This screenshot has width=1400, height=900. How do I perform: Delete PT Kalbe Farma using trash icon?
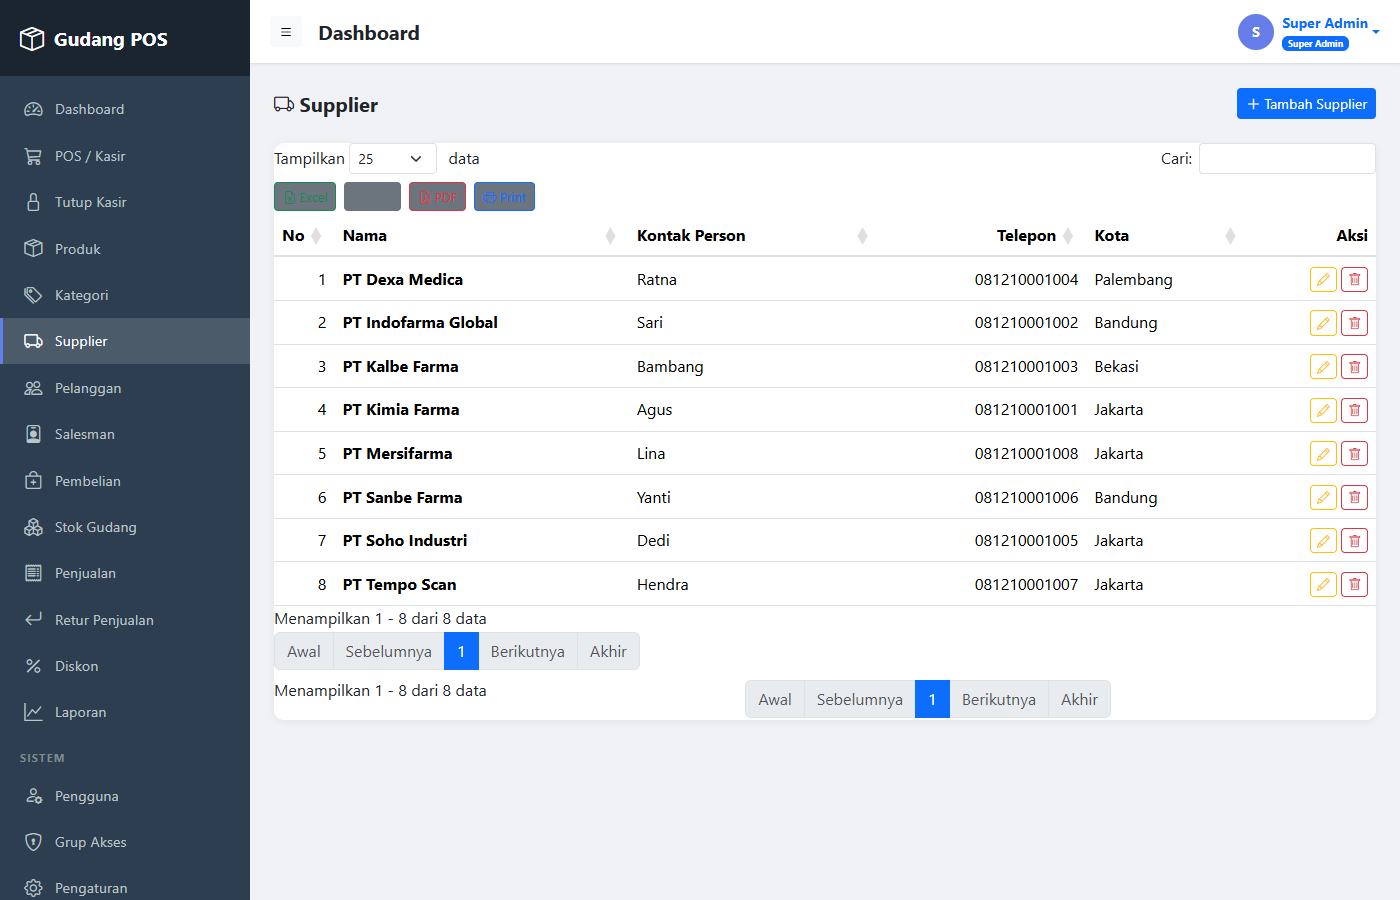coord(1354,367)
